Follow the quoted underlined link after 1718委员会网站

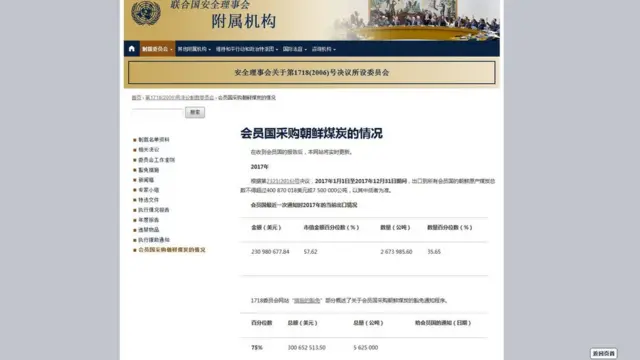[x=307, y=300]
